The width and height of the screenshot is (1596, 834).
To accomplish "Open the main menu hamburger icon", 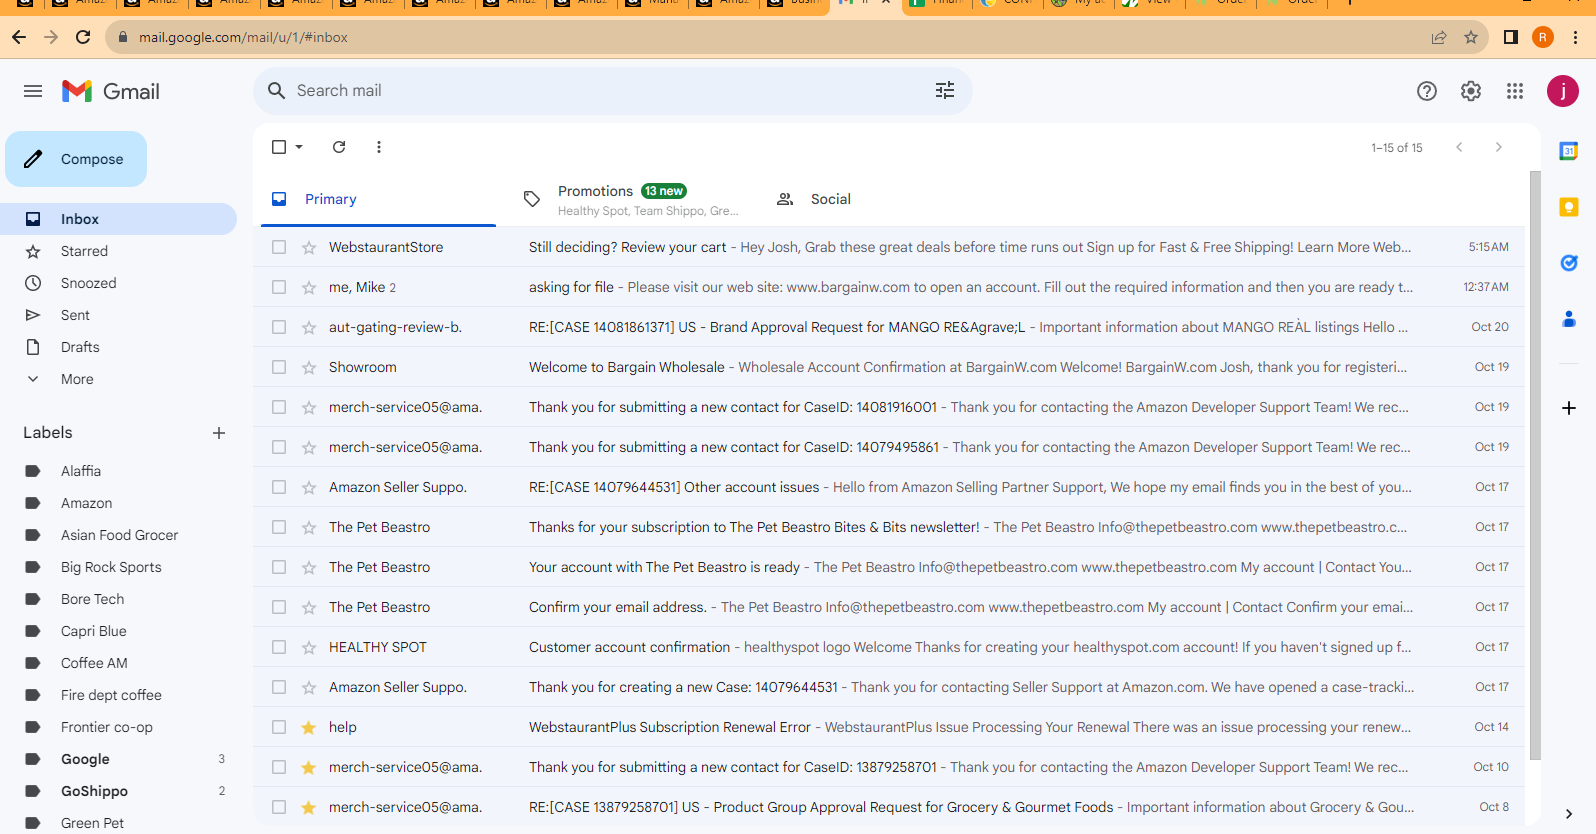I will coord(33,91).
